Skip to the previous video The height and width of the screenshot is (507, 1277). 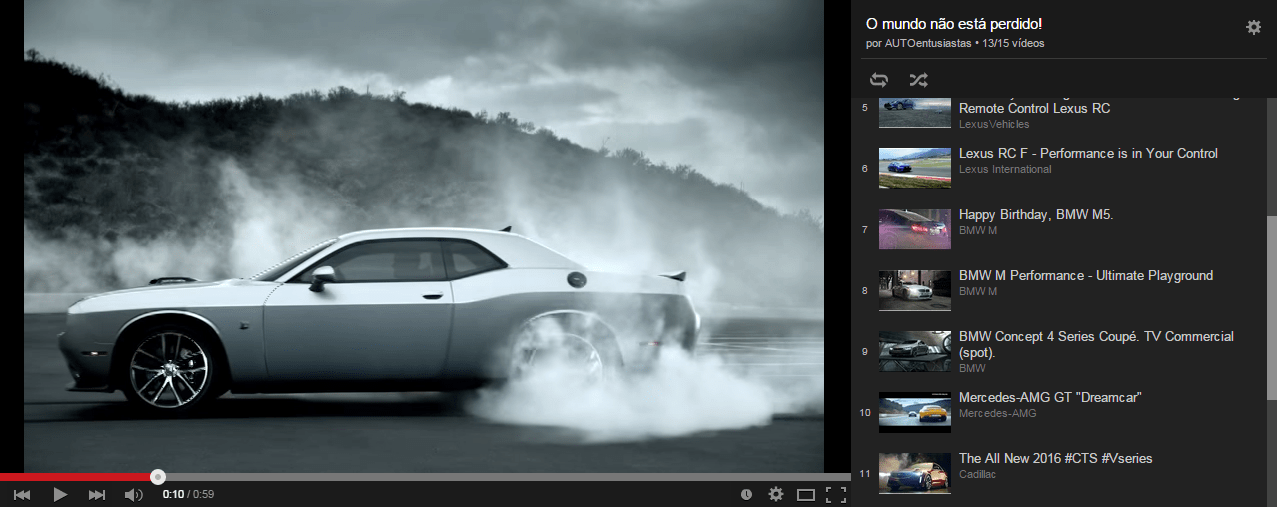point(21,494)
